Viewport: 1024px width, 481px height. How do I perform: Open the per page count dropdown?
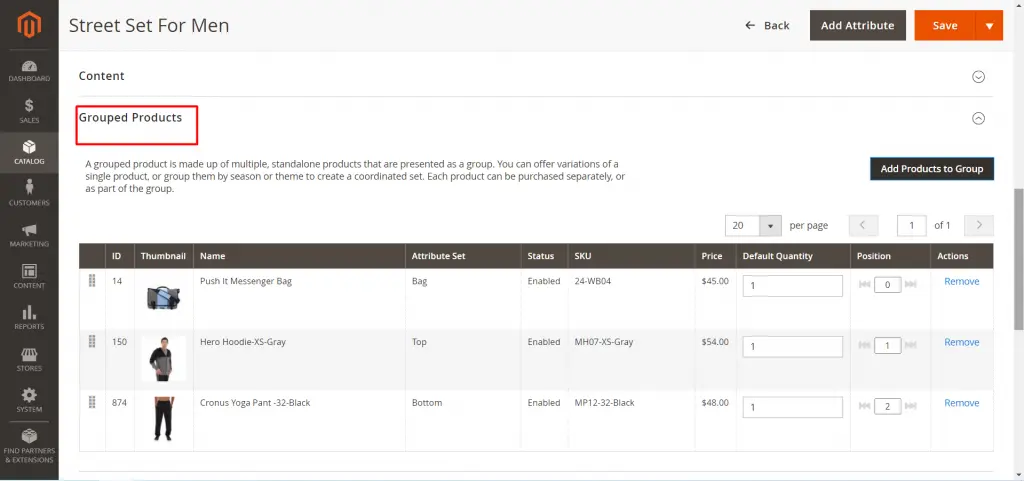pos(771,225)
